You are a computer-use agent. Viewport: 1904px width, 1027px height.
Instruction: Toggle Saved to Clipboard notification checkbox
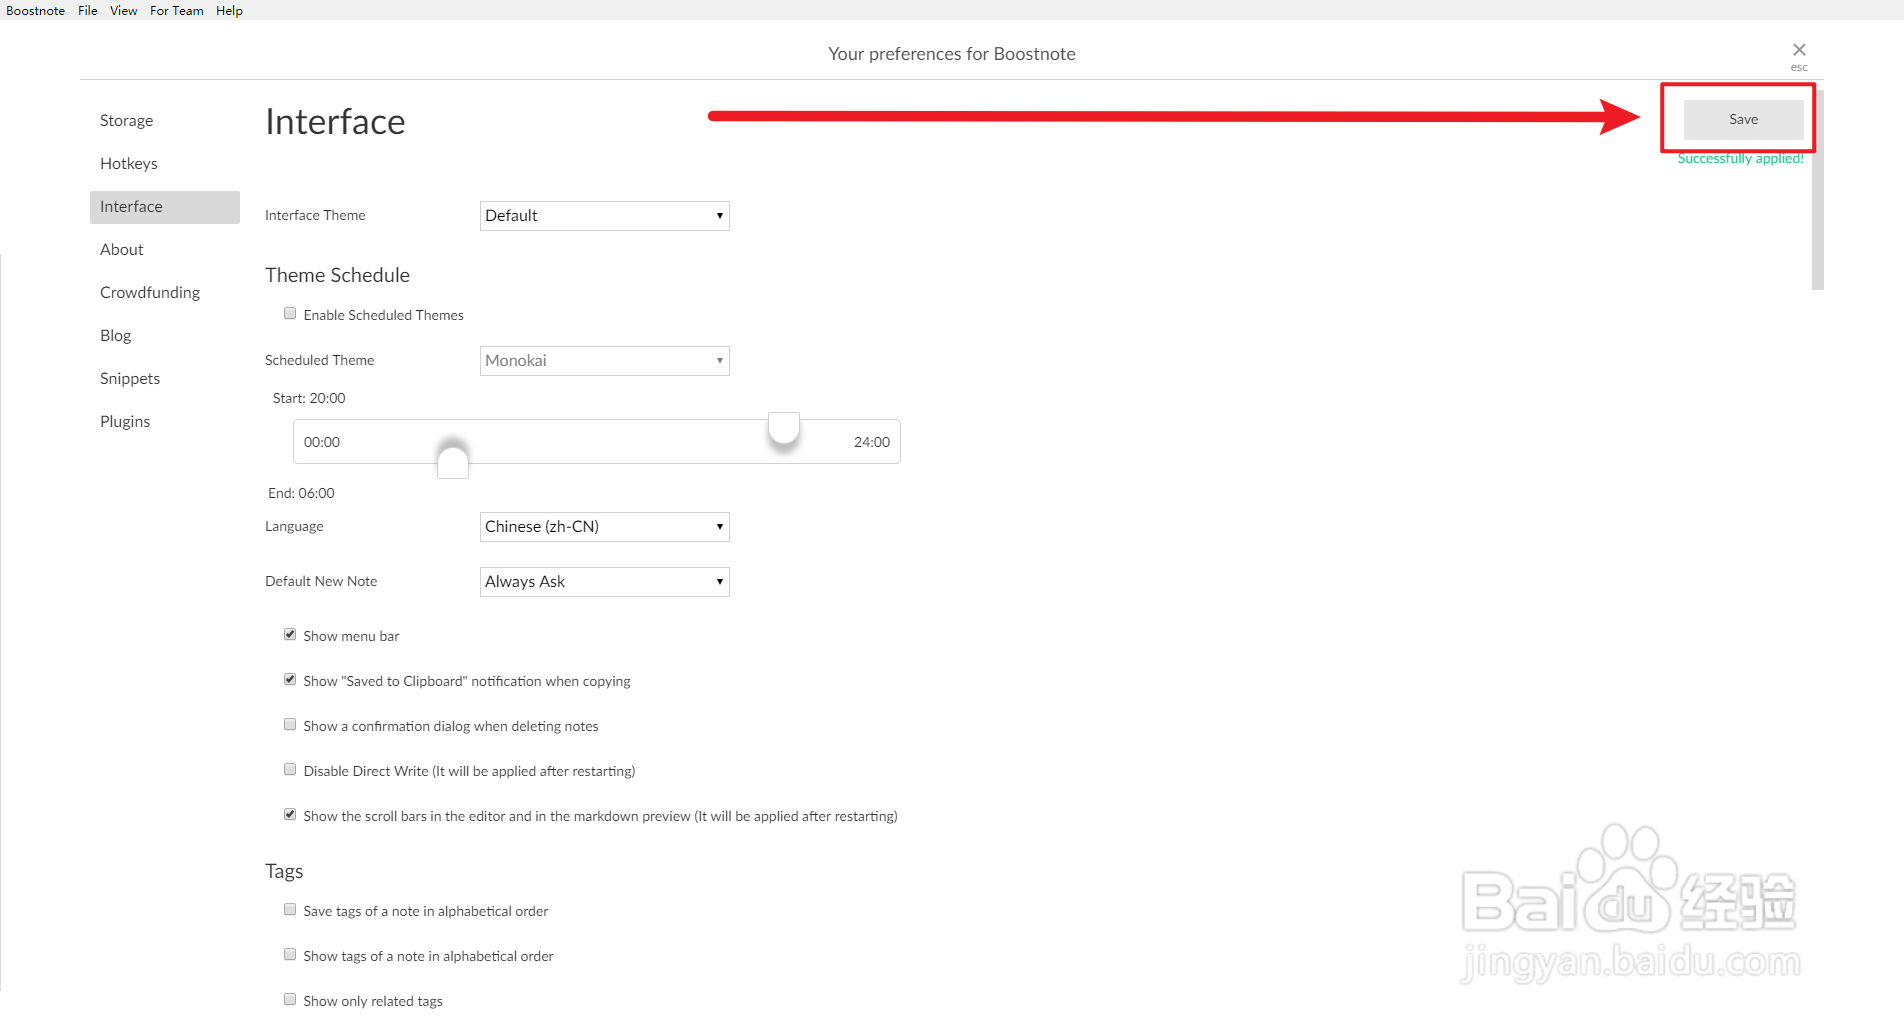(x=290, y=680)
